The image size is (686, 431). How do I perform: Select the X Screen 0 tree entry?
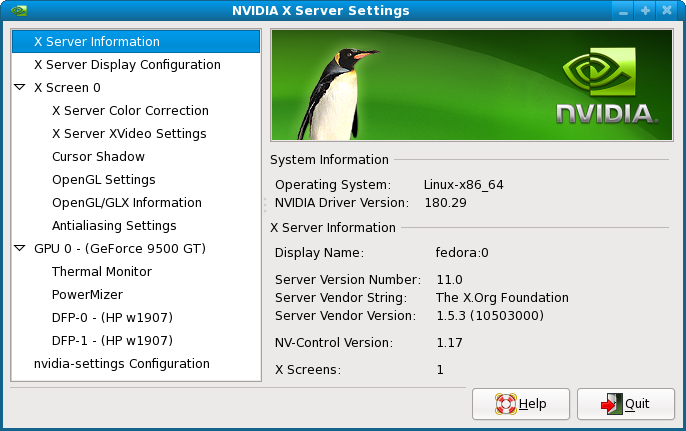[x=67, y=88]
